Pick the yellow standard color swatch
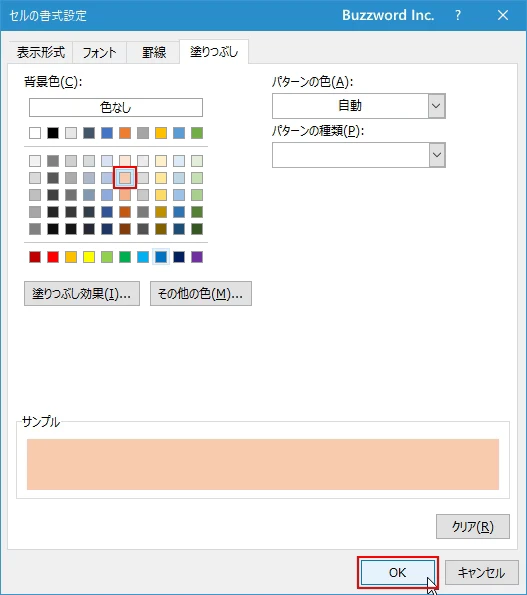This screenshot has height=595, width=527. [89, 257]
